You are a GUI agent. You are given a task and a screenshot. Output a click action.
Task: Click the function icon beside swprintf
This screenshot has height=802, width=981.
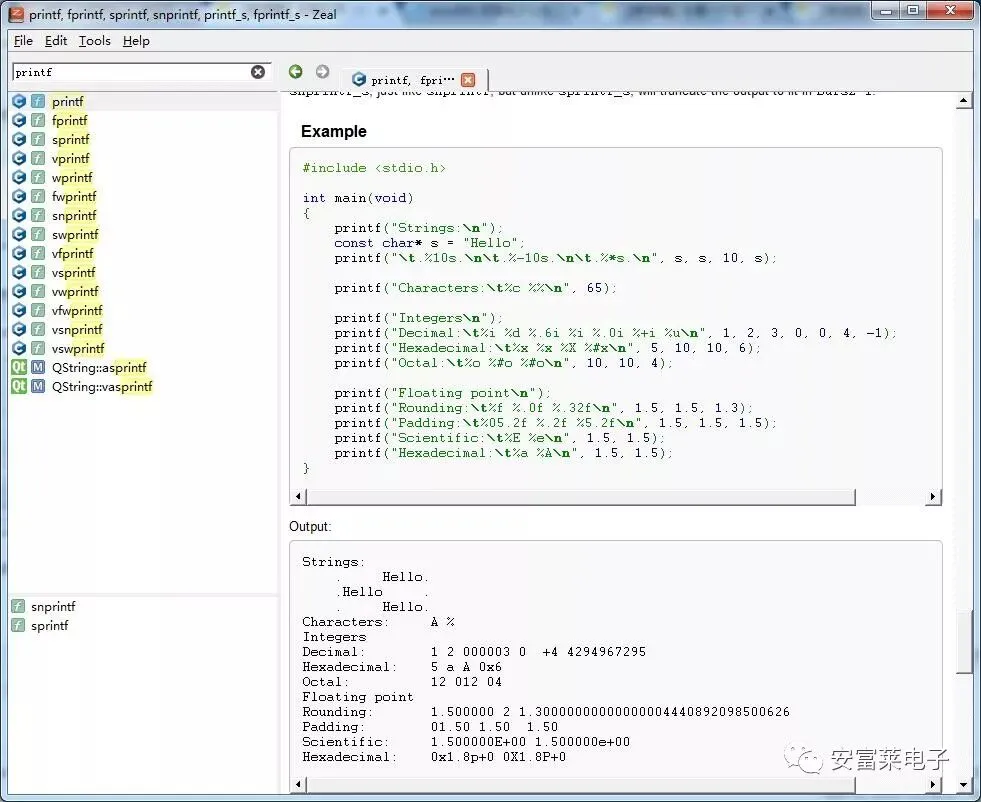(38, 234)
